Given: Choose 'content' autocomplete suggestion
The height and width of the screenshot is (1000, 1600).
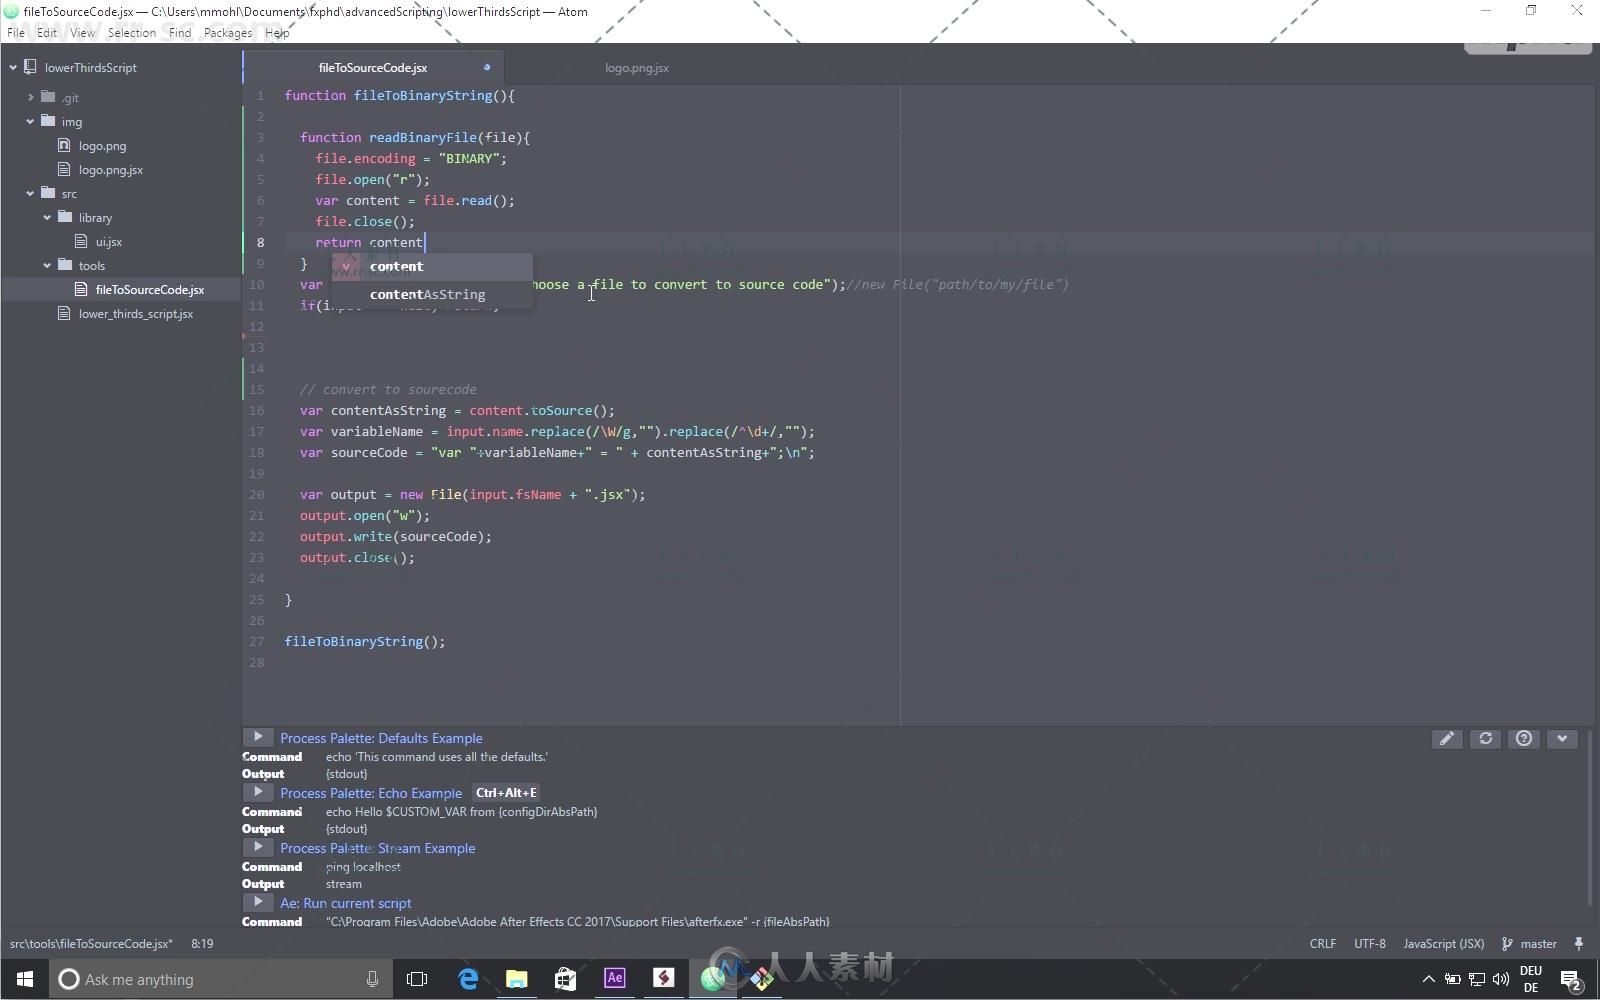Looking at the screenshot, I should [432, 266].
